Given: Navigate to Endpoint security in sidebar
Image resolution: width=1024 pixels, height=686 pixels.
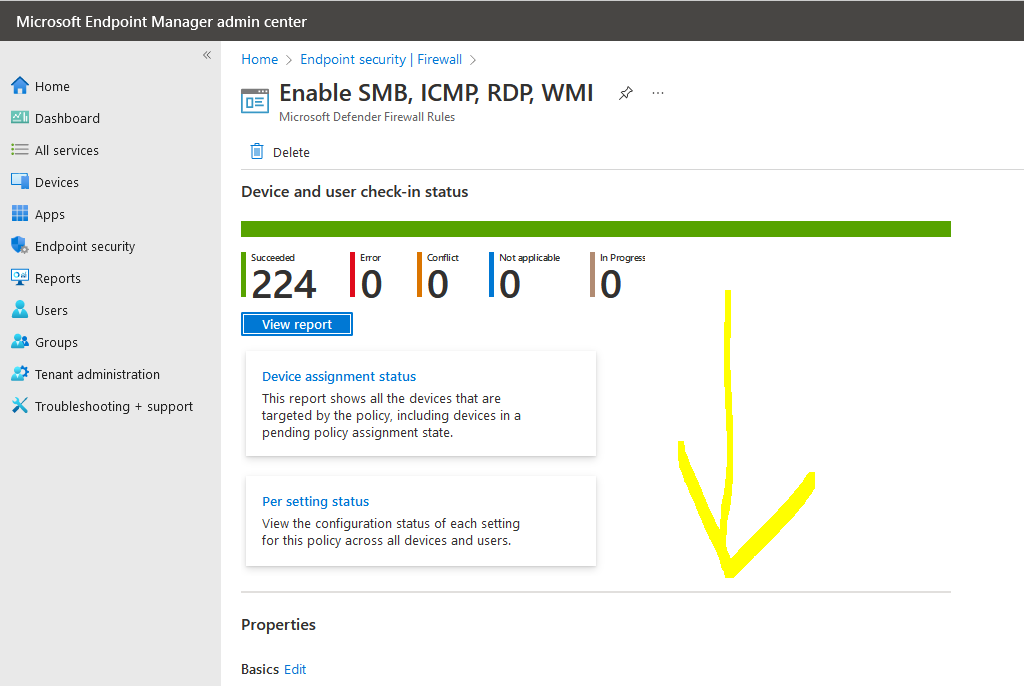Looking at the screenshot, I should click(85, 246).
